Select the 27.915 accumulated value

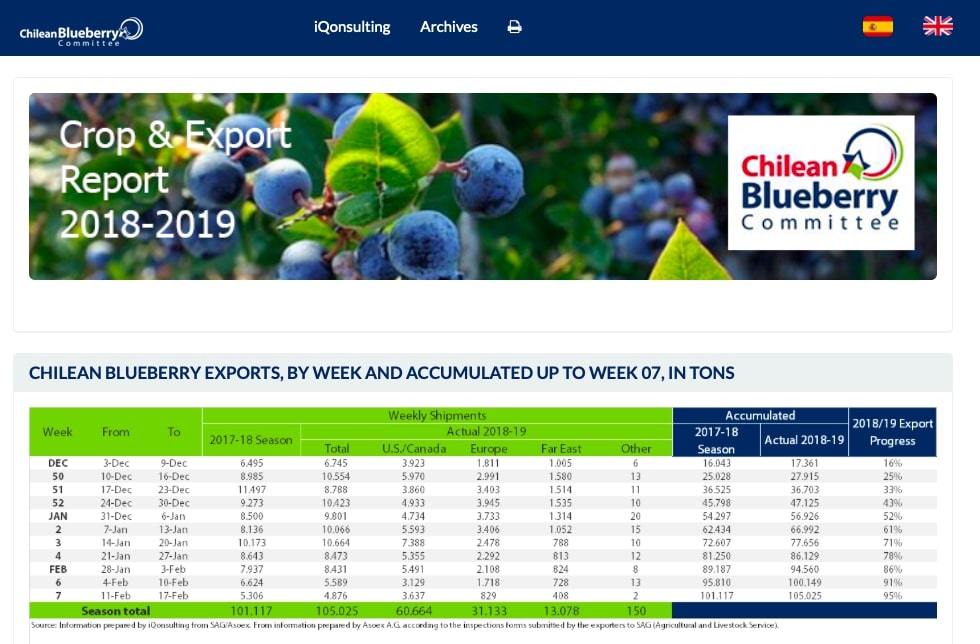(804, 476)
